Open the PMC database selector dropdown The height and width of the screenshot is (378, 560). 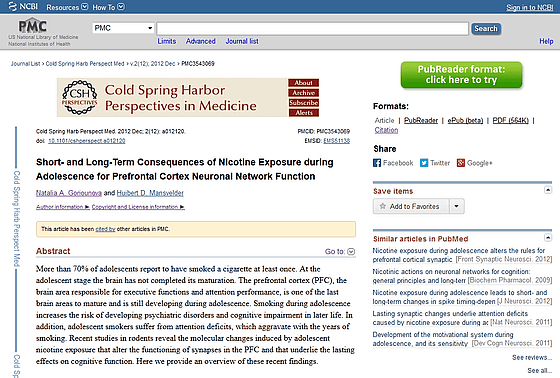[x=123, y=28]
